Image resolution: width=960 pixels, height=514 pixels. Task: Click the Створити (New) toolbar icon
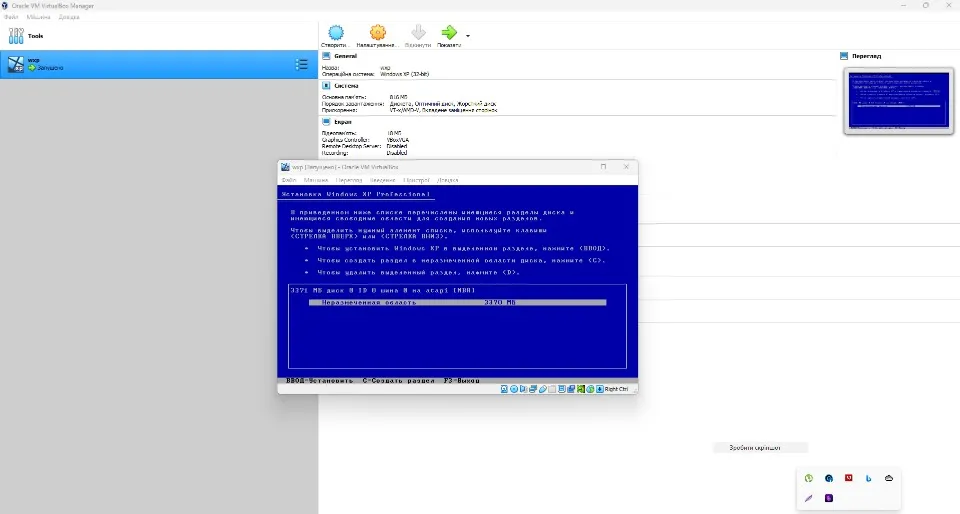[x=336, y=32]
